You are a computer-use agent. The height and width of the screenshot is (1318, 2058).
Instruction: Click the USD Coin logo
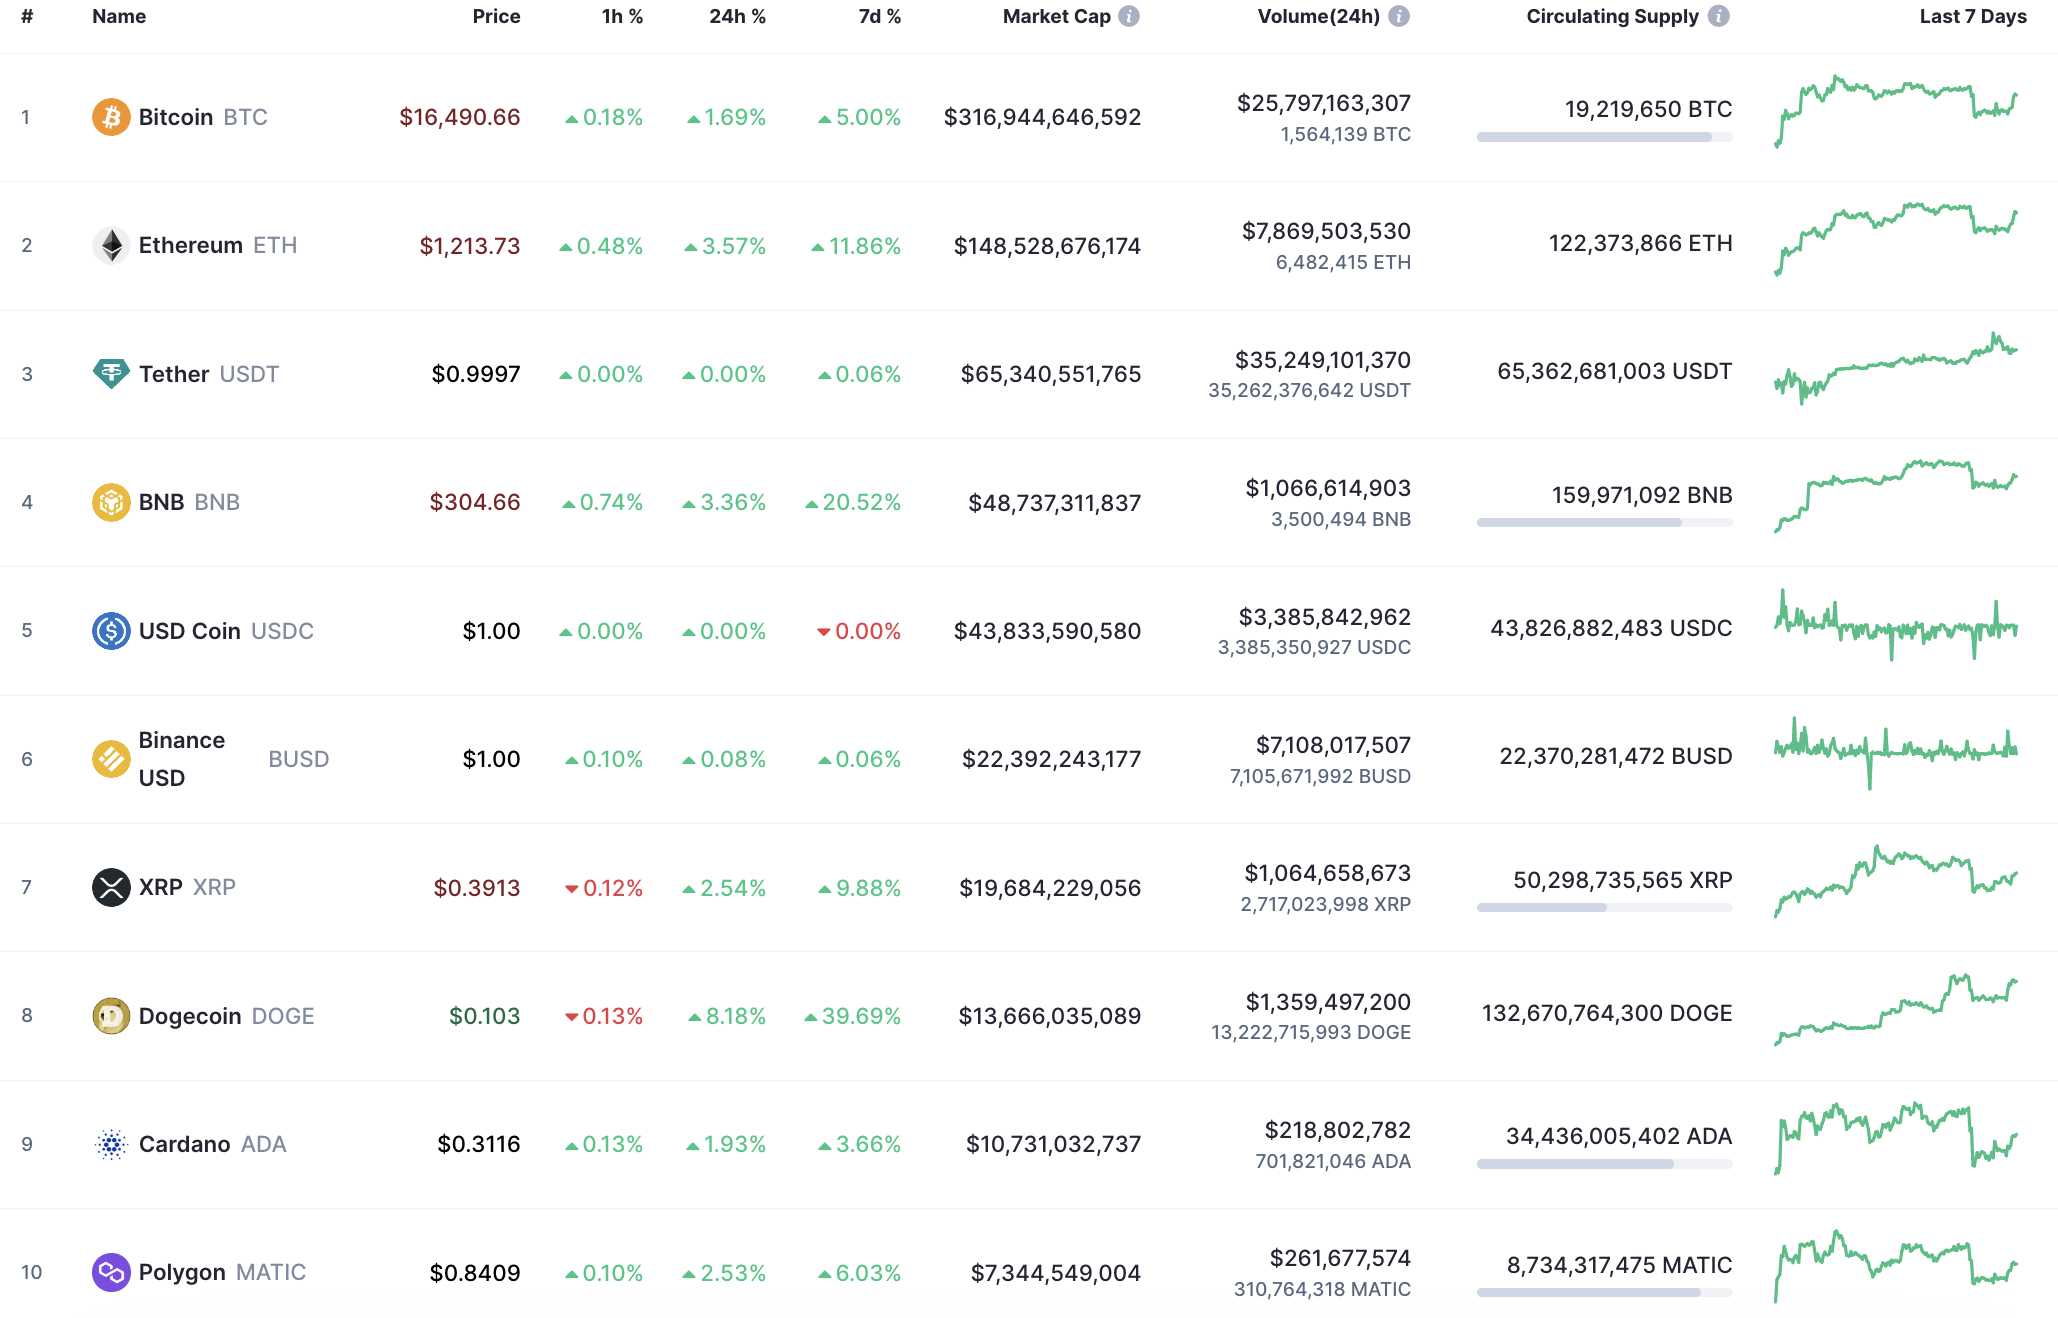tap(111, 630)
